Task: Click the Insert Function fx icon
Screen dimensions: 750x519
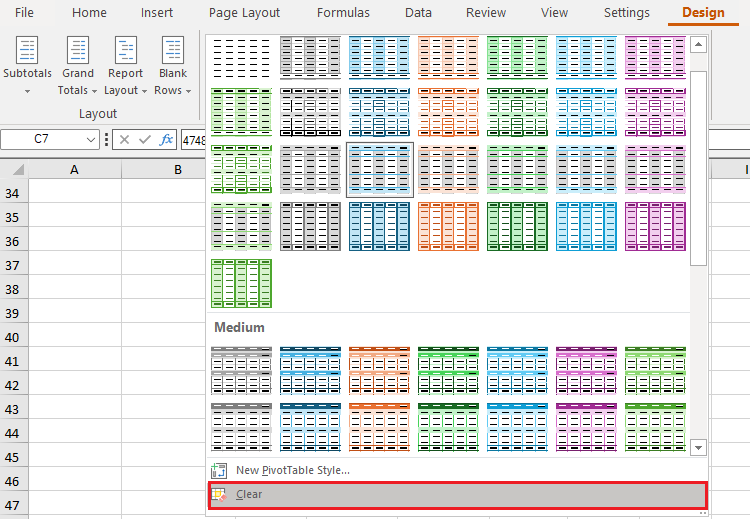Action: [167, 139]
